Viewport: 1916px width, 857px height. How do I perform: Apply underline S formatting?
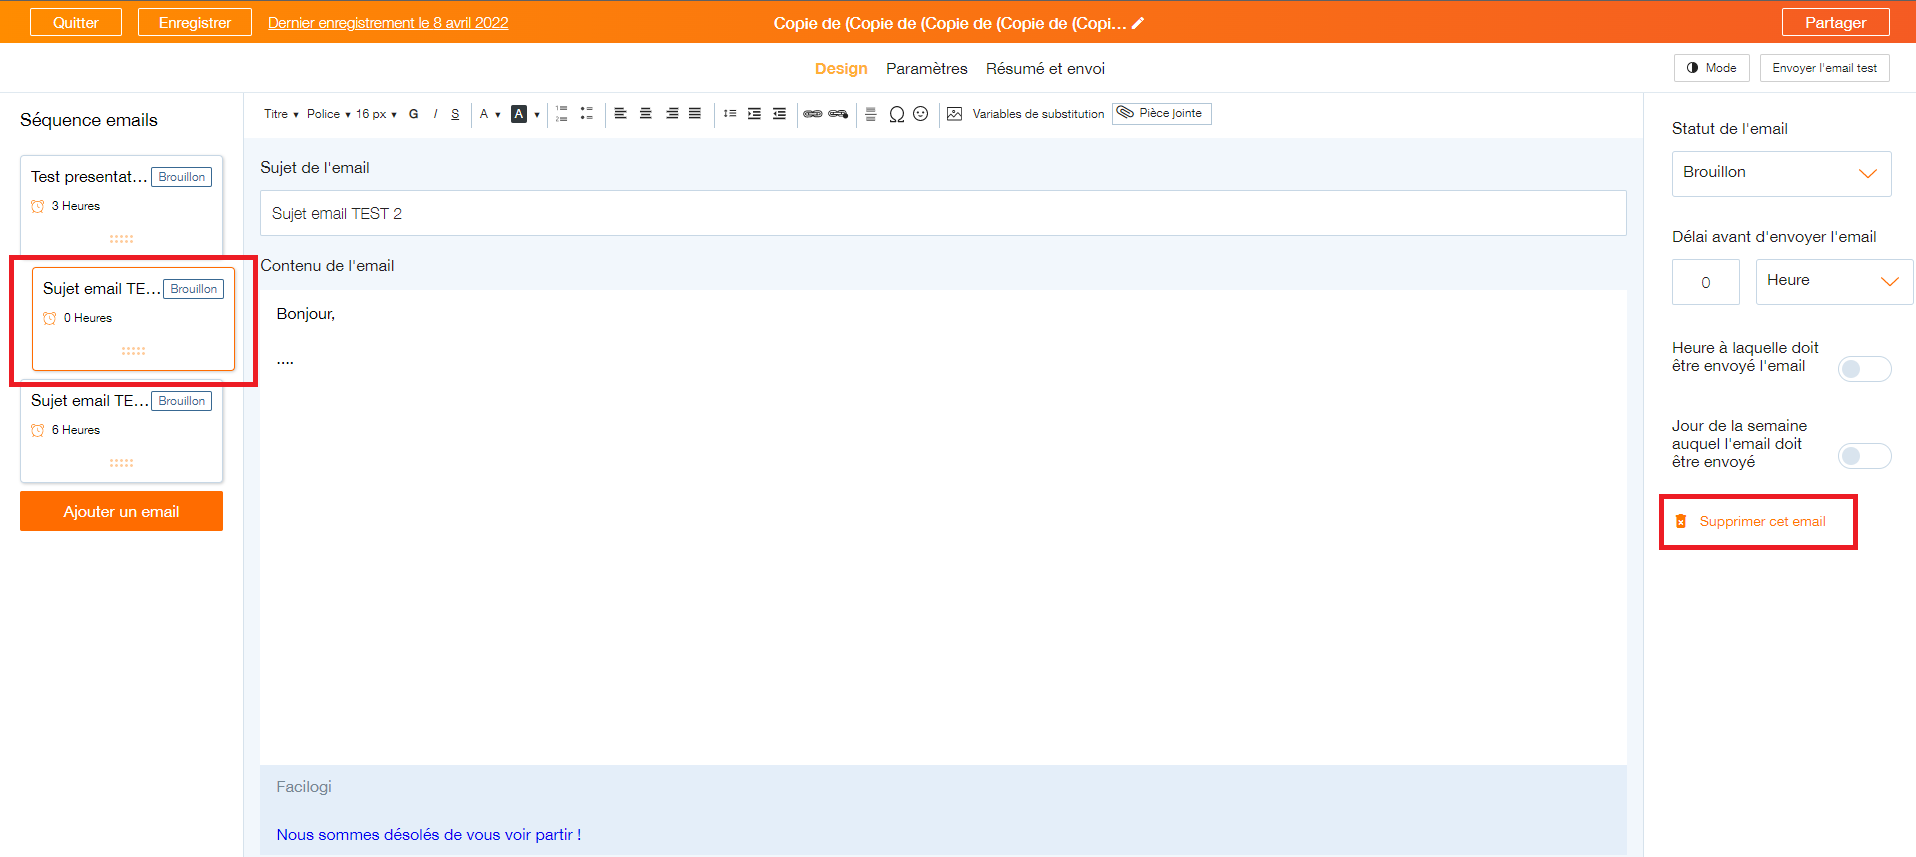pyautogui.click(x=455, y=114)
